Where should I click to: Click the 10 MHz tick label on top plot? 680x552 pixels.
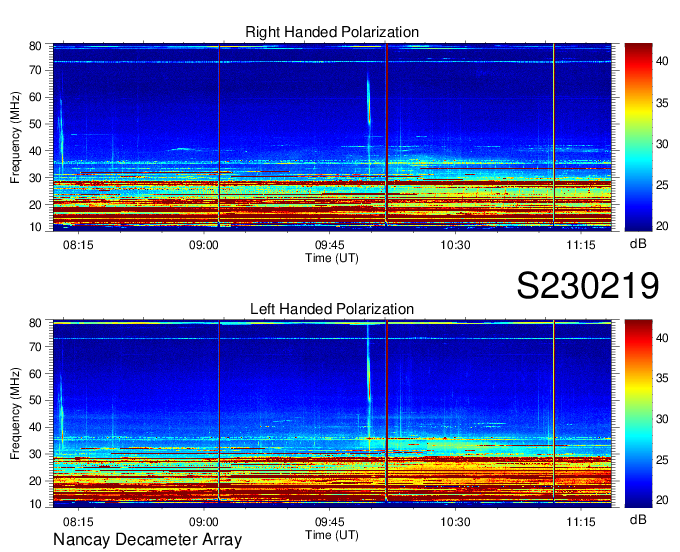click(35, 227)
